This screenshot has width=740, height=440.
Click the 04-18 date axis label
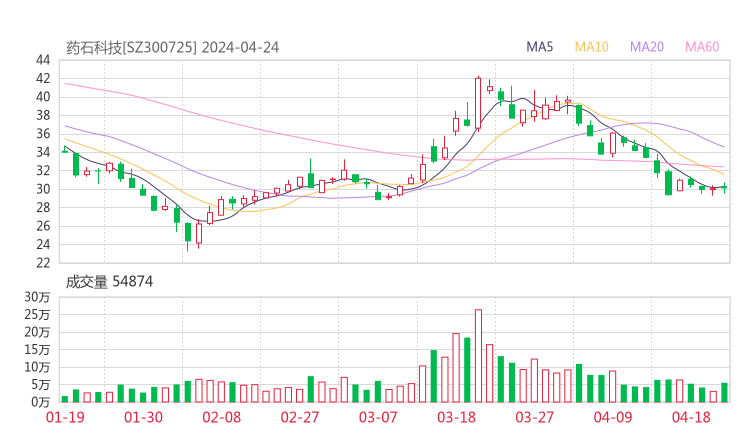(x=691, y=417)
